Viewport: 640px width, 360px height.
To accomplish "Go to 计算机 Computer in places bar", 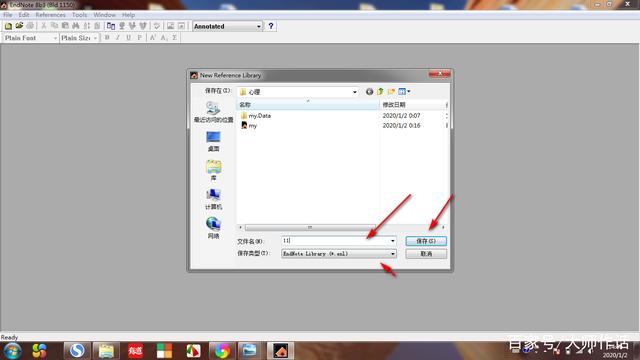I will [x=213, y=199].
